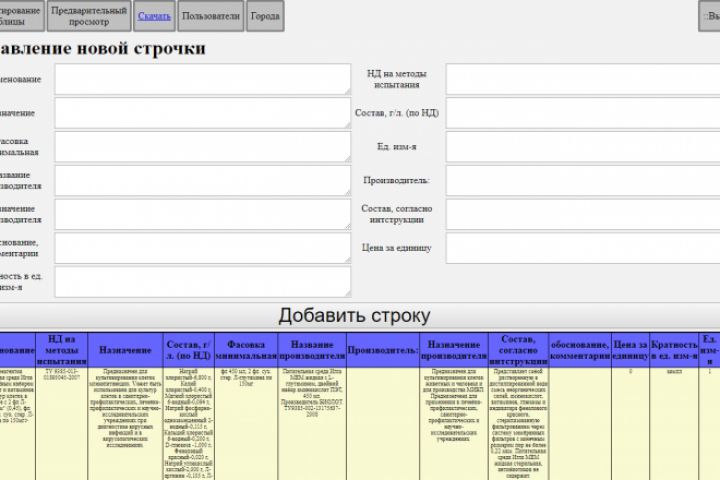This screenshot has height=480, width=720.
Task: Click the Состав, согласно инструкции column header
Action: pyautogui.click(x=518, y=350)
